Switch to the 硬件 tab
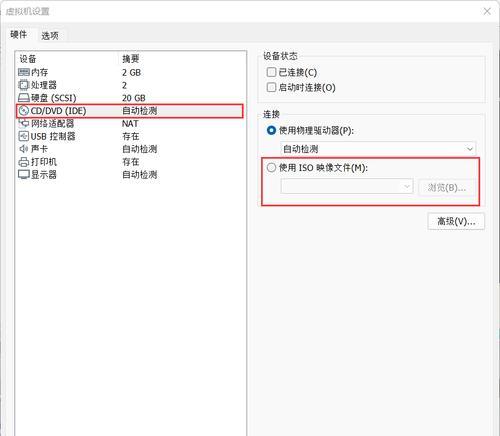The height and width of the screenshot is (436, 500). coord(19,34)
